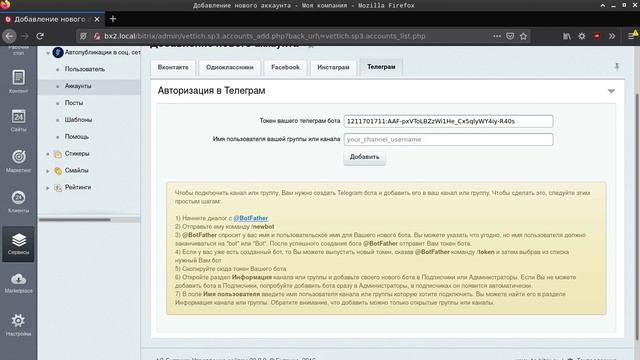Click Автопубликации в соц. сетях module icon
Viewport: 640px width, 360px height.
point(58,52)
